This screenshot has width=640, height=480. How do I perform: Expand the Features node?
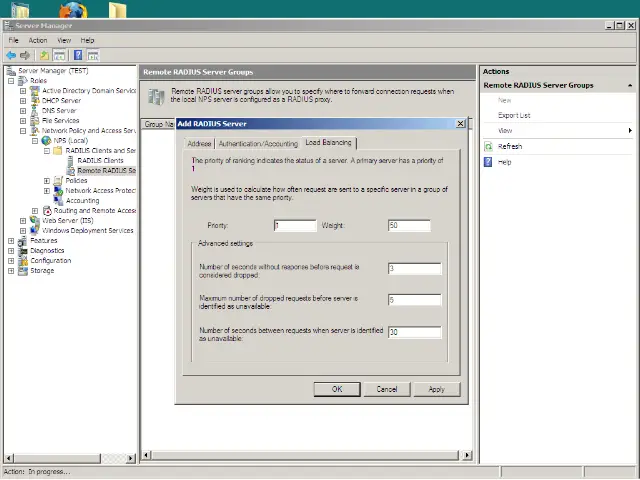pos(11,241)
